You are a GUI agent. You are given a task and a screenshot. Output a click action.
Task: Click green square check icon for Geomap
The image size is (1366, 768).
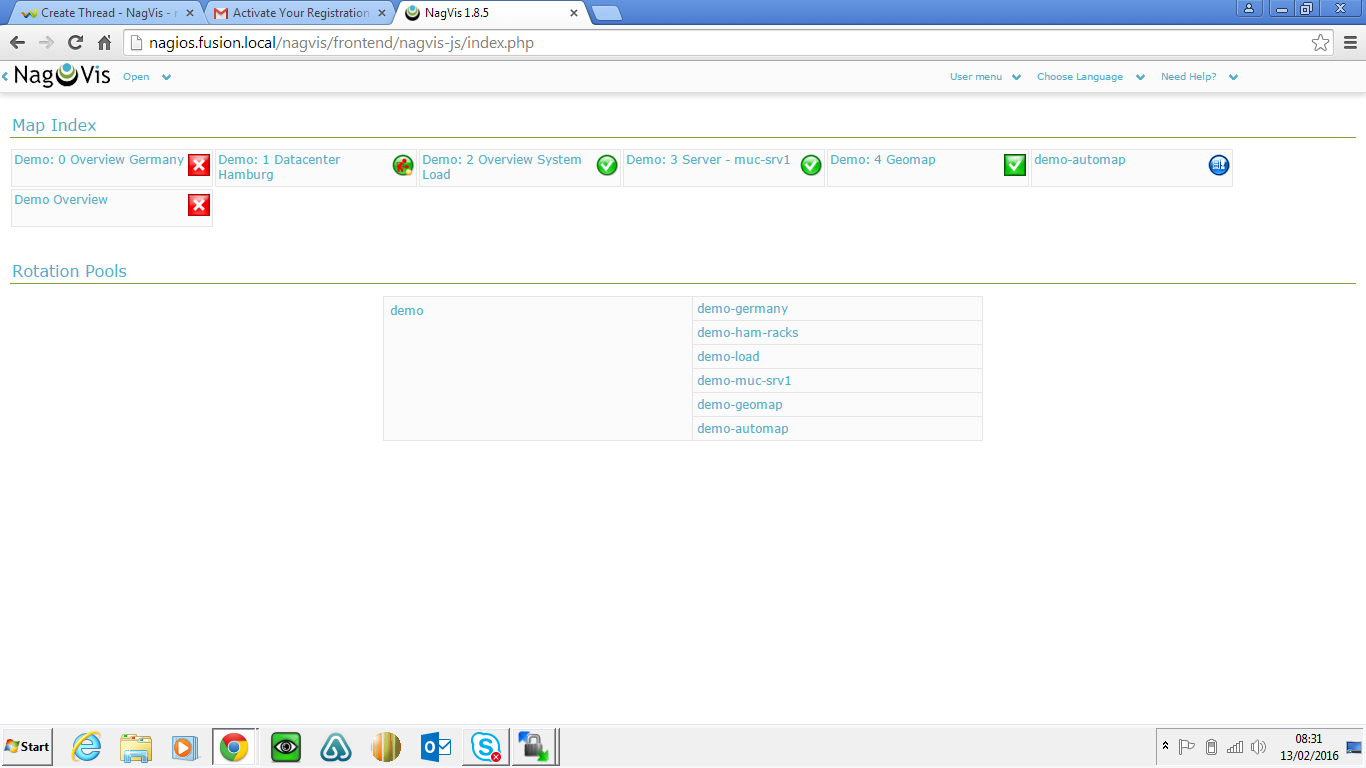click(x=1015, y=165)
